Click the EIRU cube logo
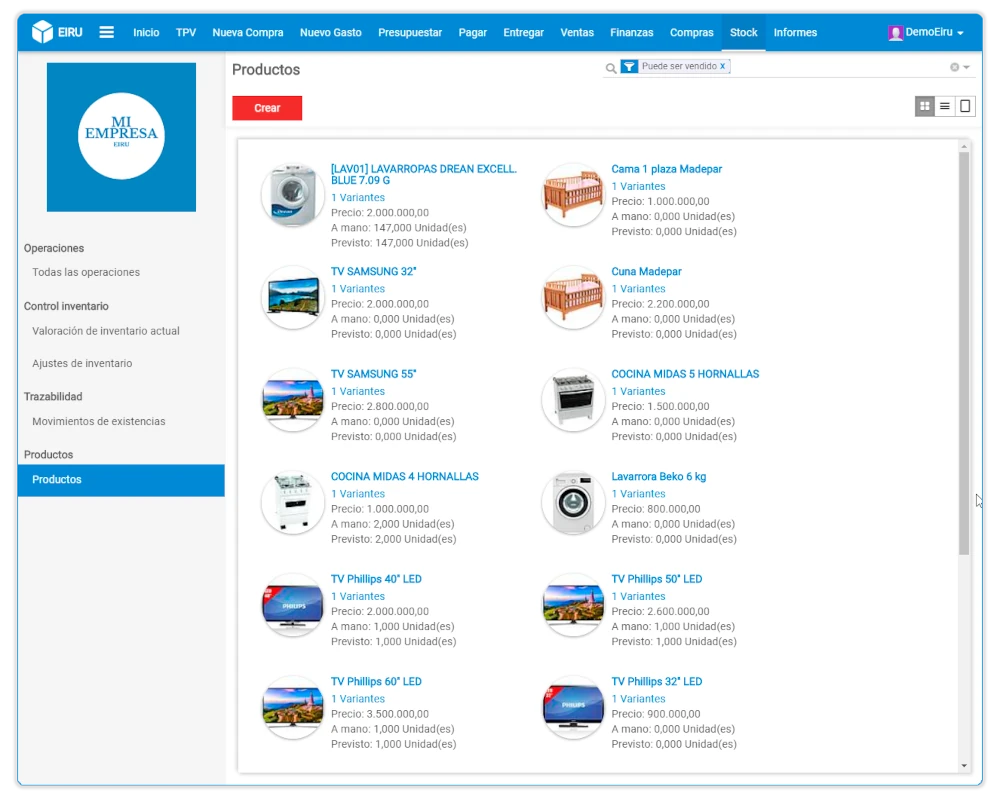This screenshot has height=799, width=1000. click(x=42, y=32)
